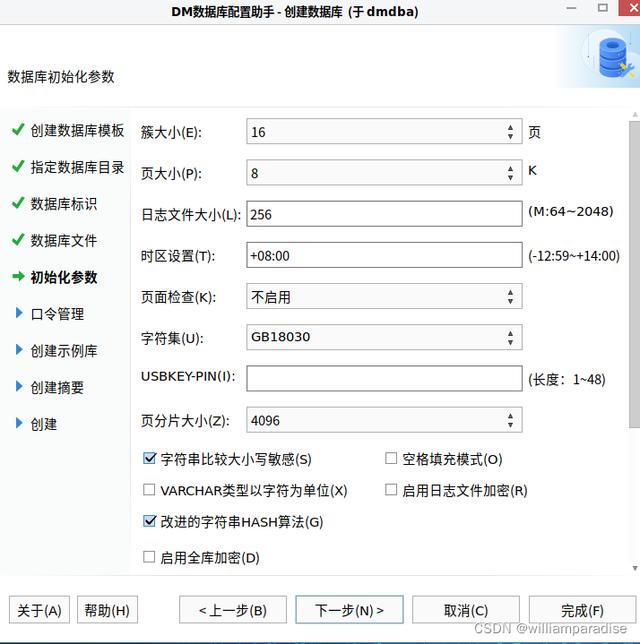
Task: Click the 日志文件大小(L): label
Action: click(x=191, y=214)
